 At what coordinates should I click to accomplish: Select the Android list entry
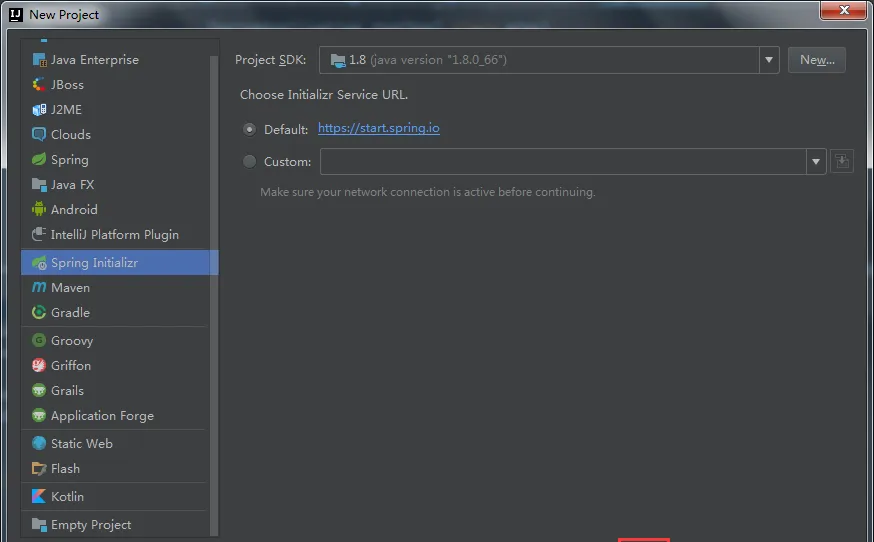click(x=115, y=210)
